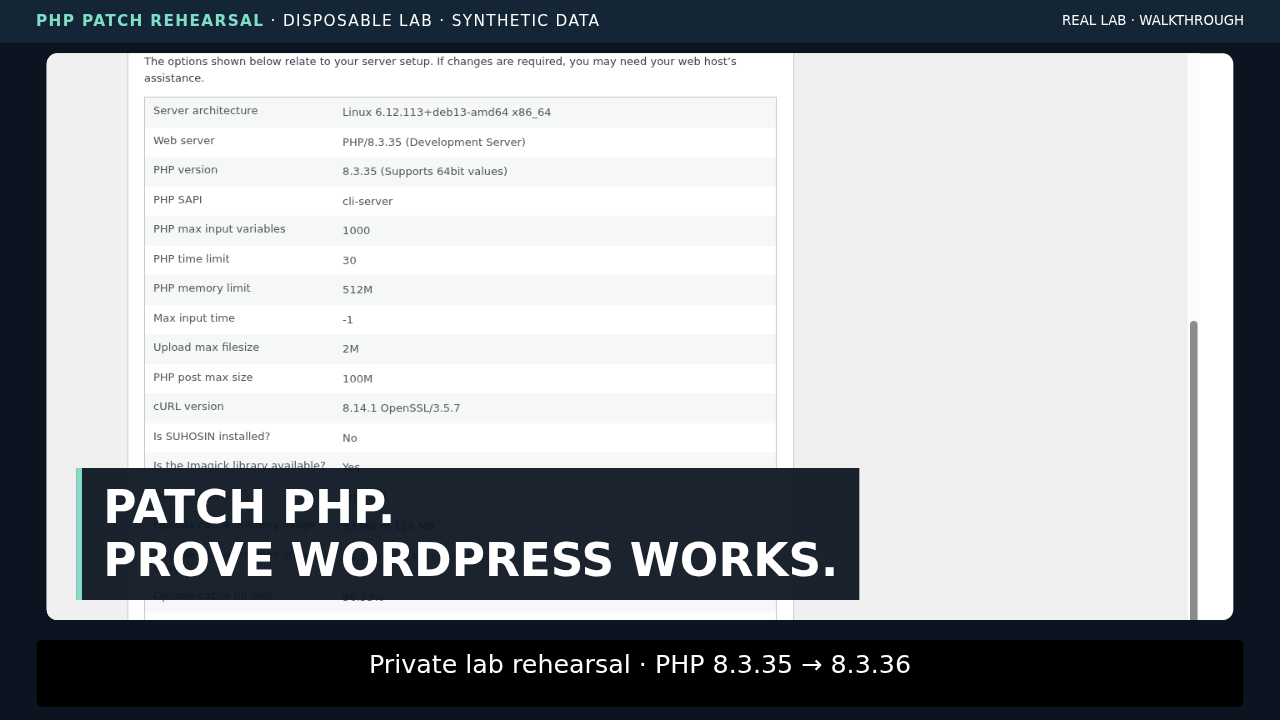The height and width of the screenshot is (720, 1280).
Task: Click the server setup intro paragraph
Action: (440, 70)
